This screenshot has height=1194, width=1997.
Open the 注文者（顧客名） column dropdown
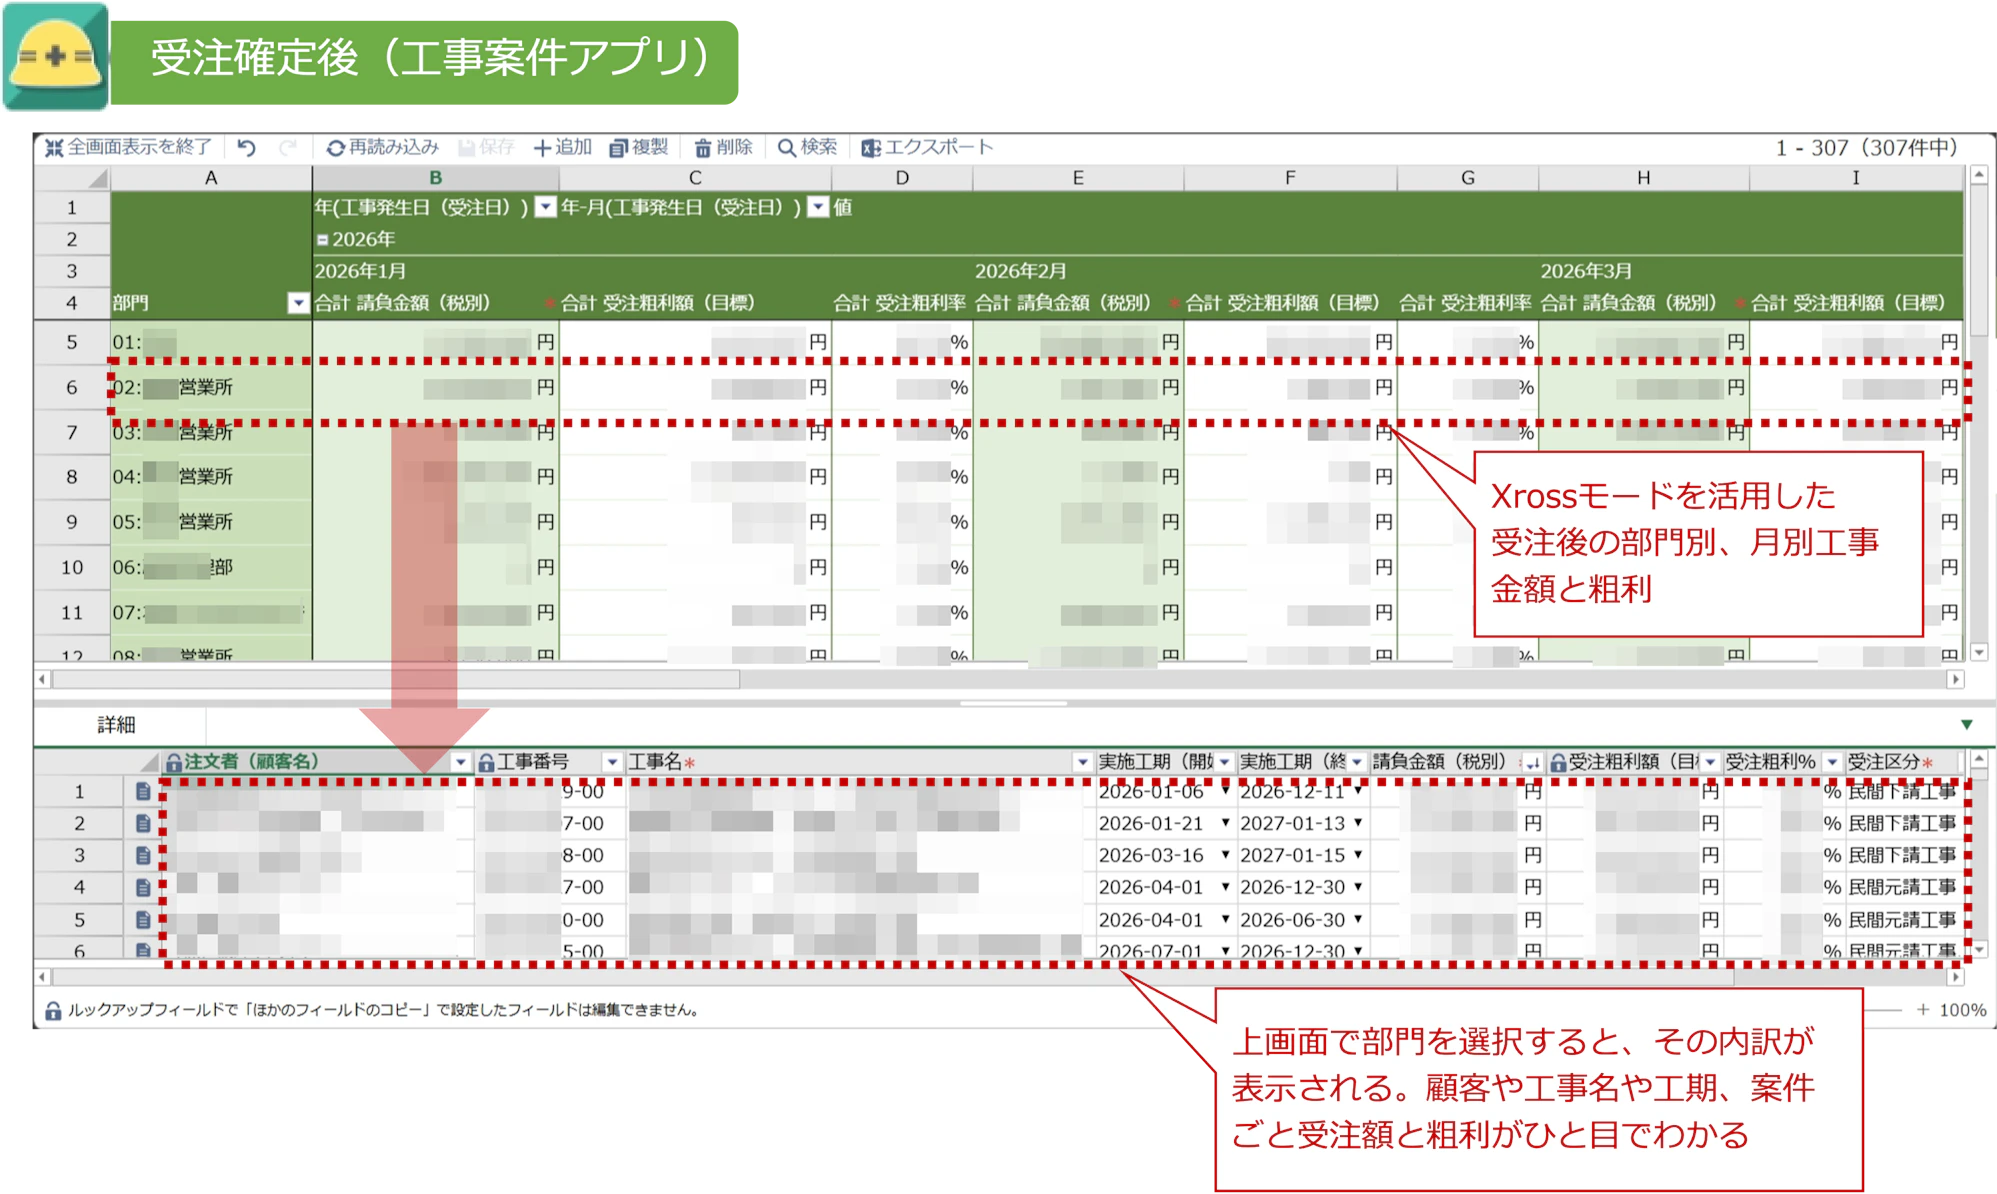click(x=460, y=763)
